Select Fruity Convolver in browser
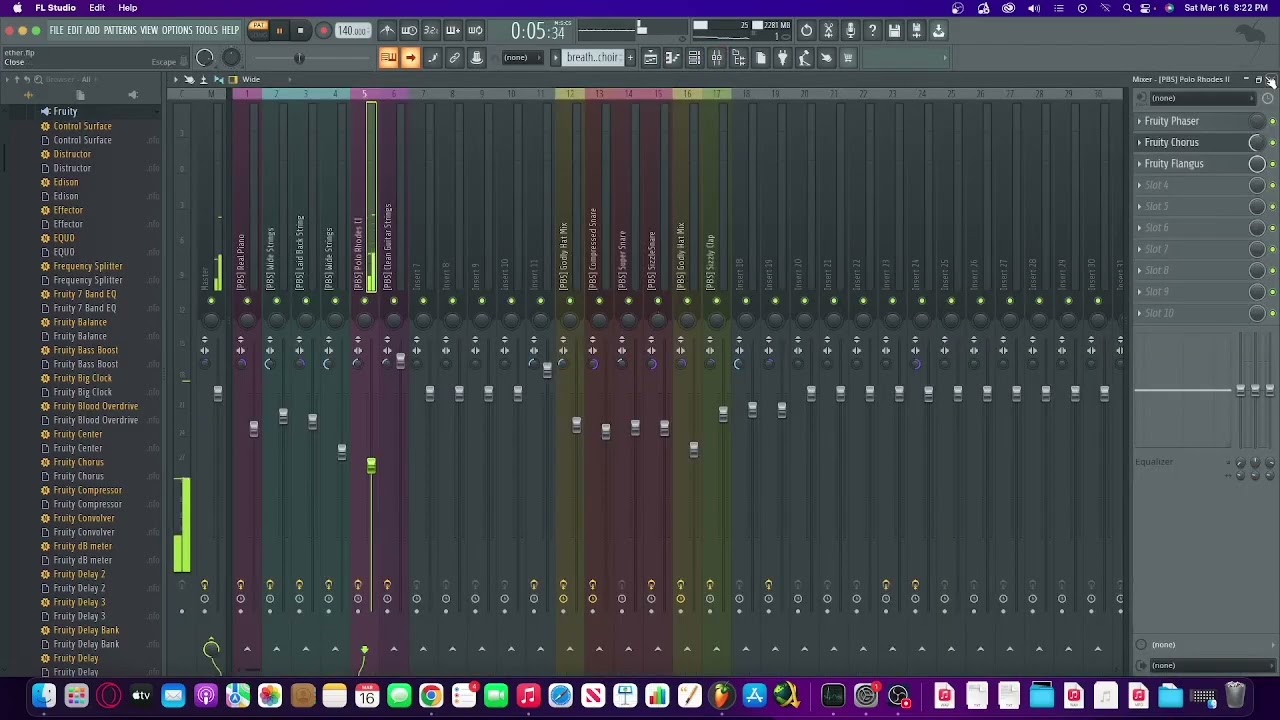1280x720 pixels. (84, 518)
